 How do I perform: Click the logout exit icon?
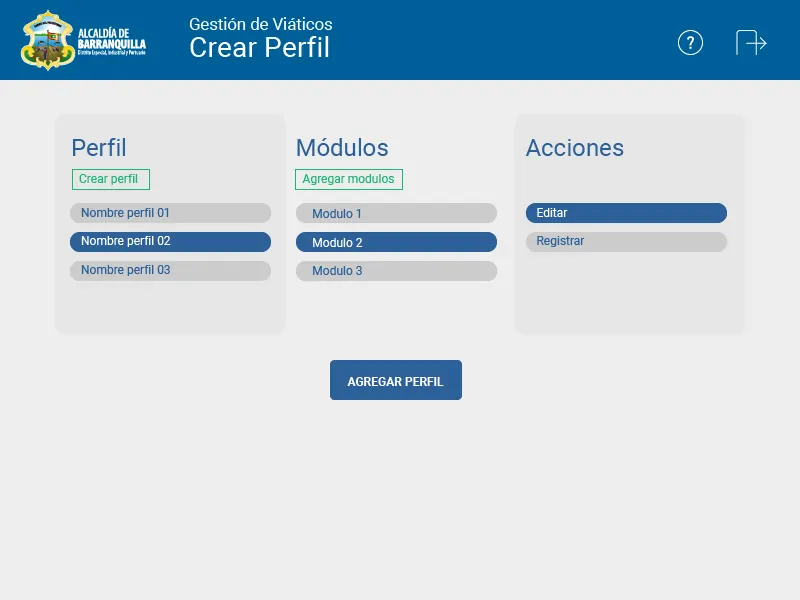click(751, 42)
